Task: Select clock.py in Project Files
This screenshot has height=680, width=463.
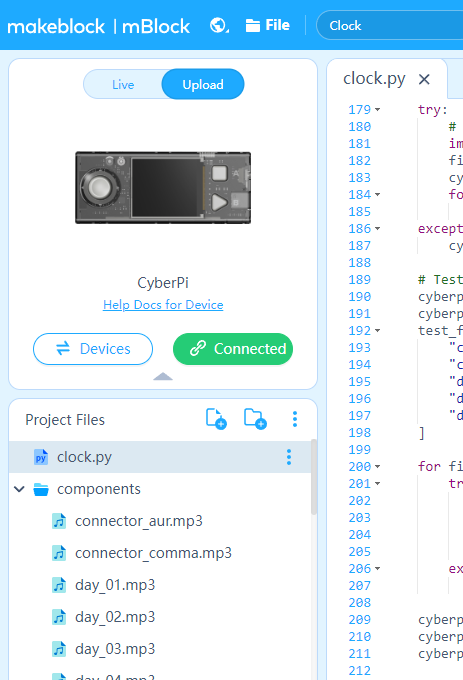Action: pos(160,457)
